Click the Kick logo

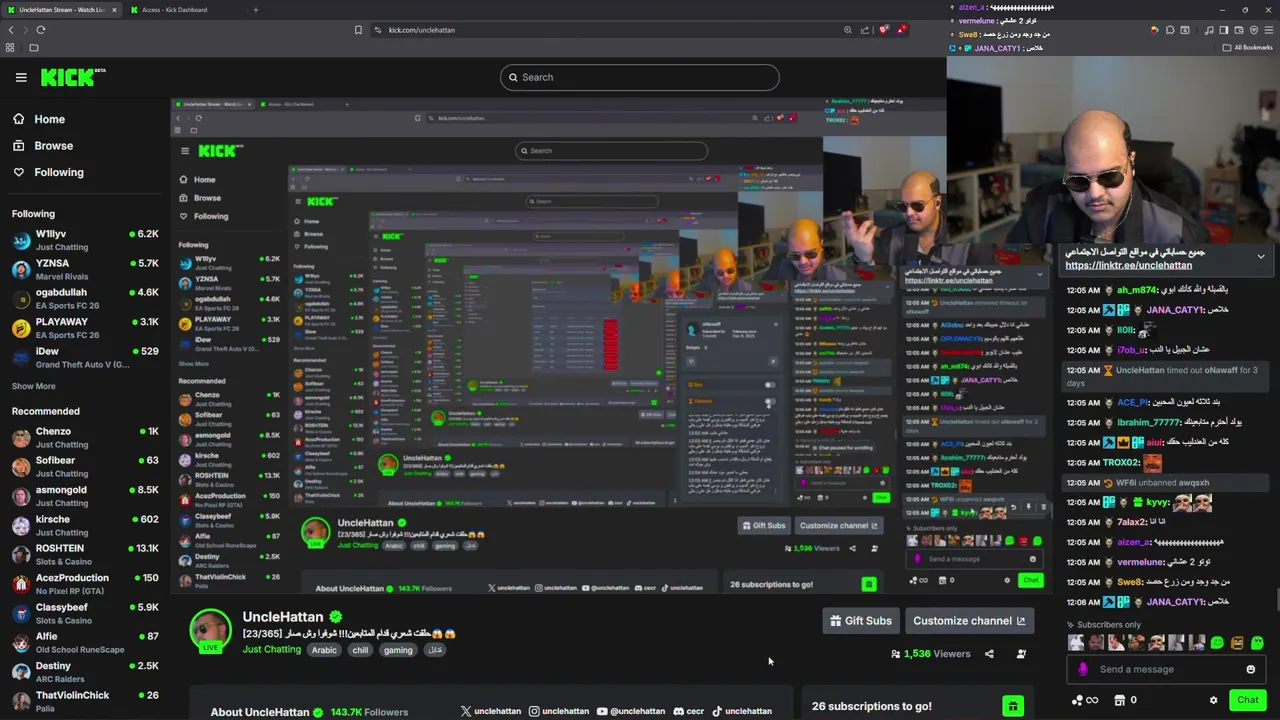point(72,77)
